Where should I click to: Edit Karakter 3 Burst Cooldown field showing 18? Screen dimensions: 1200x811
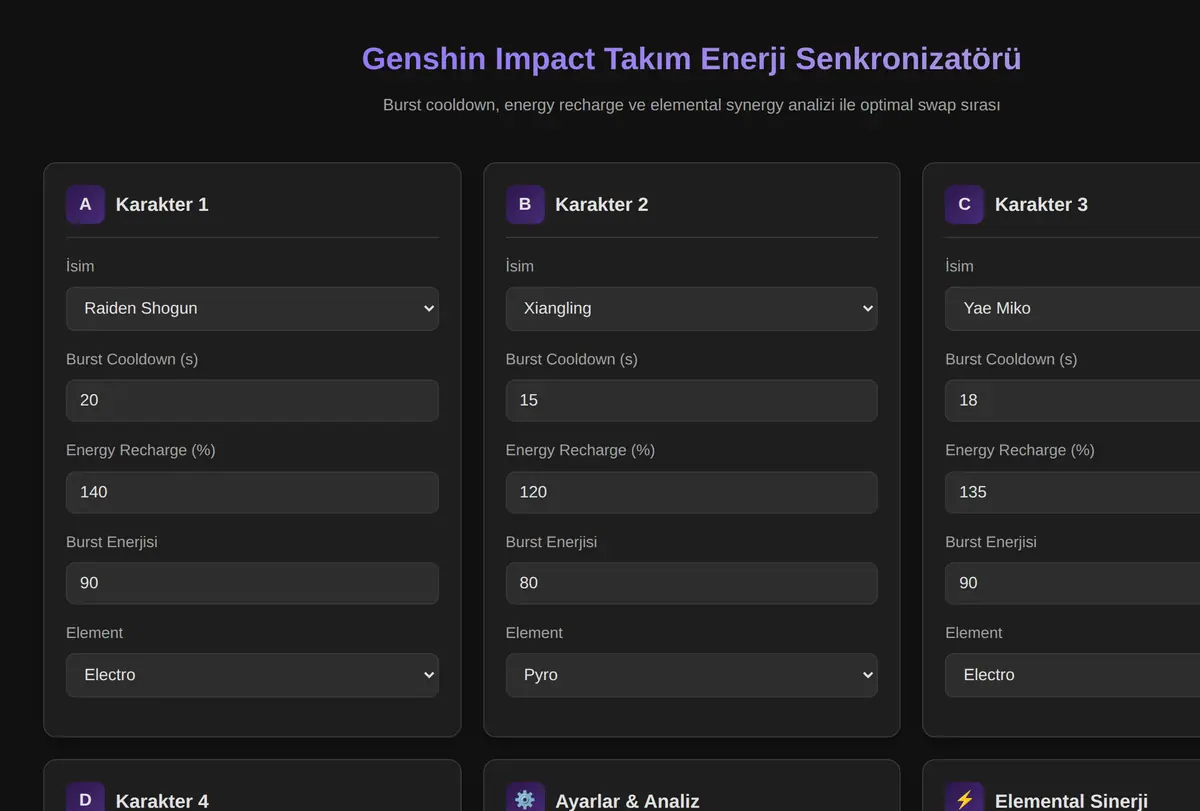[x=1072, y=400]
